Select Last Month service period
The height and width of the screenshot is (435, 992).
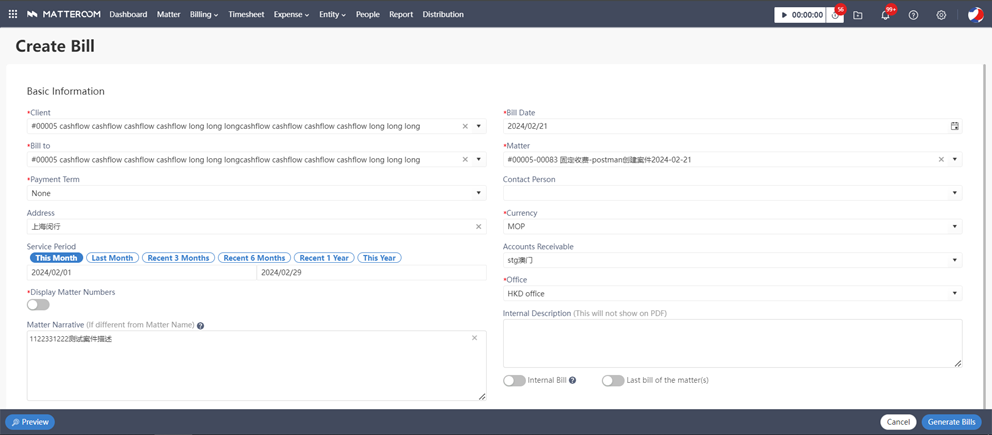[x=111, y=258]
